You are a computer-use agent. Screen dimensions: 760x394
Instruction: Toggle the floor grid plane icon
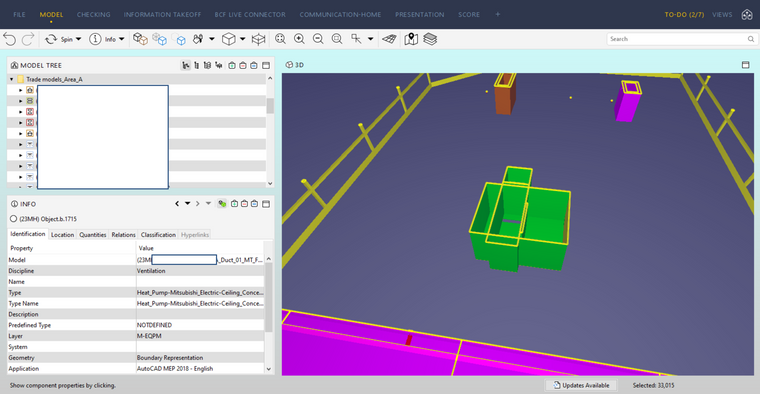tap(389, 39)
